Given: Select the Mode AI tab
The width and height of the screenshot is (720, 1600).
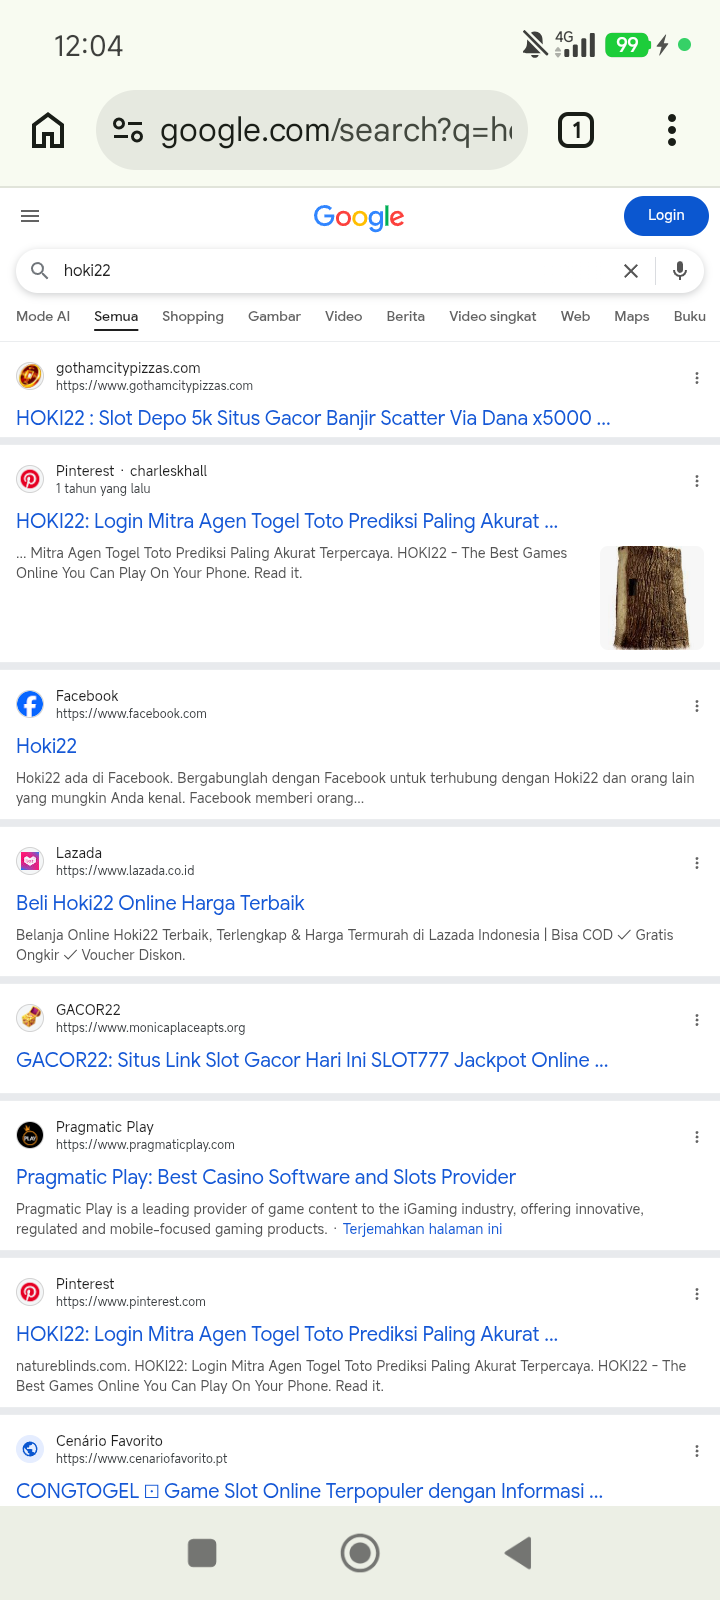Looking at the screenshot, I should 43,316.
